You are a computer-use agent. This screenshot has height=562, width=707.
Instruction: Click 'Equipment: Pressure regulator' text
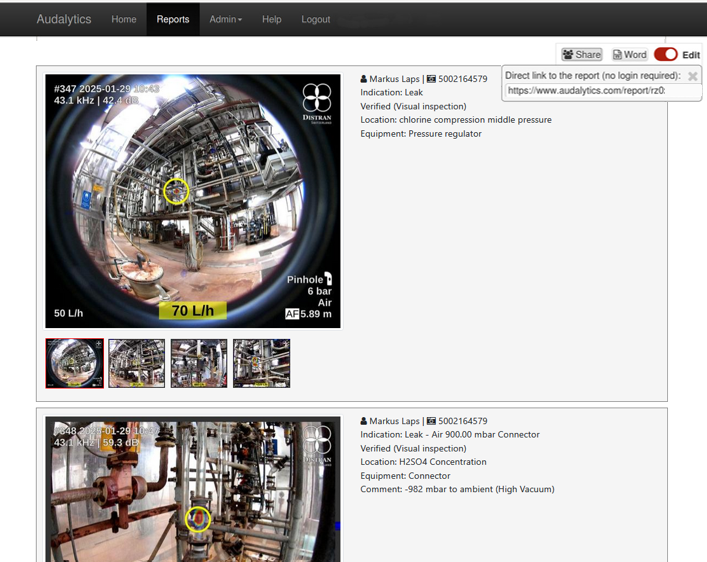point(421,134)
